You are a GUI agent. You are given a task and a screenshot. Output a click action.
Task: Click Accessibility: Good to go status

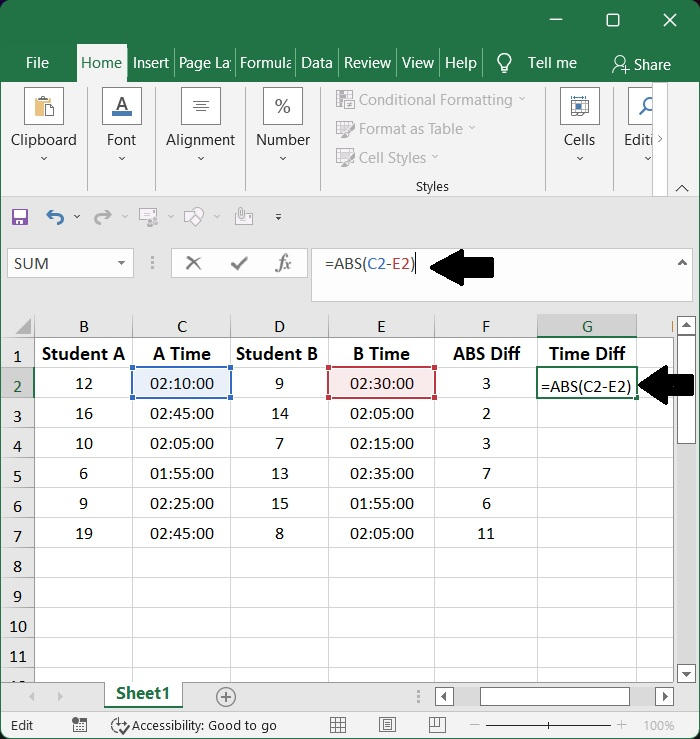click(x=193, y=725)
